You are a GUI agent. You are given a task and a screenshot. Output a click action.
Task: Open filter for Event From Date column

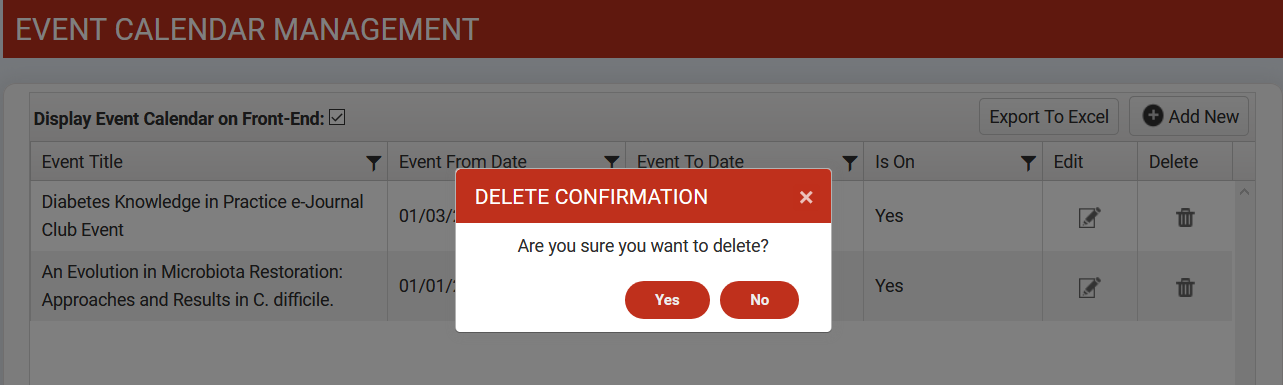(611, 162)
